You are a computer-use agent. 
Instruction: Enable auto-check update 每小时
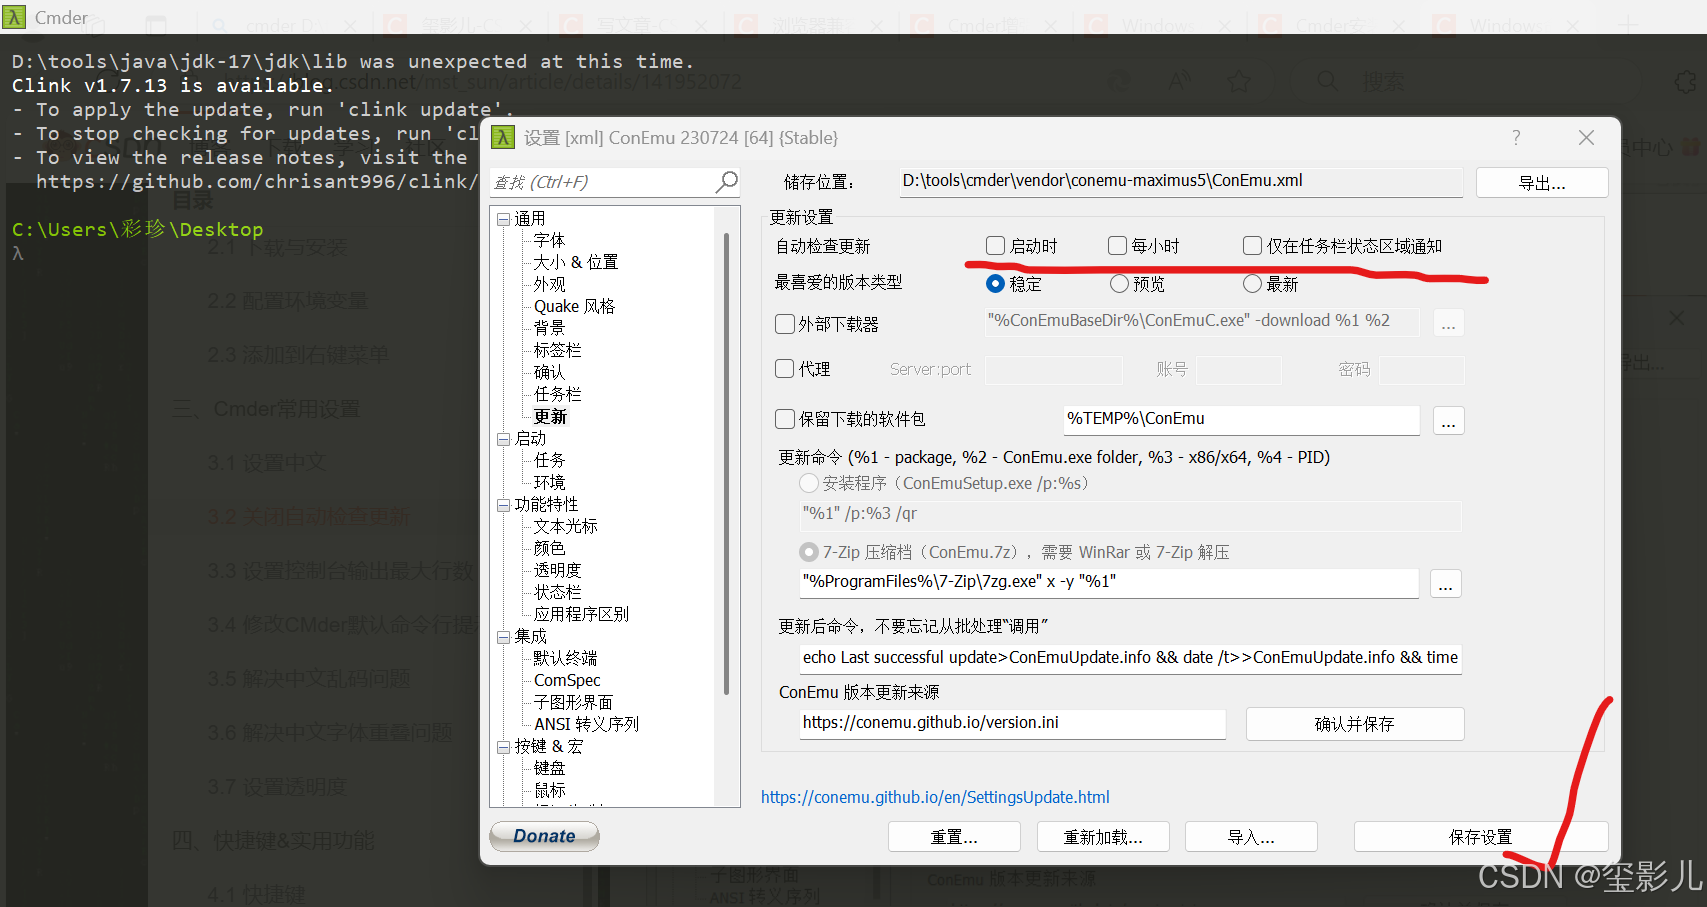tap(1117, 246)
